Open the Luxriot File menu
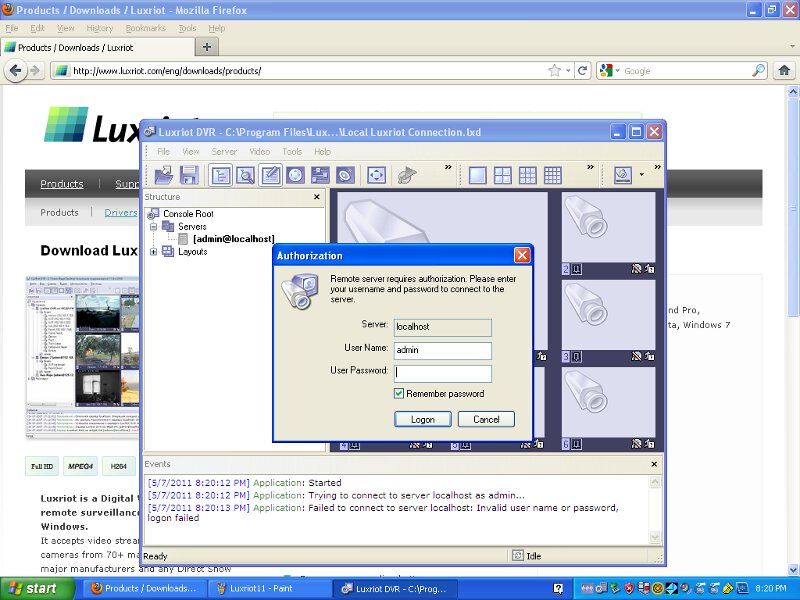800x600 pixels. tap(163, 152)
